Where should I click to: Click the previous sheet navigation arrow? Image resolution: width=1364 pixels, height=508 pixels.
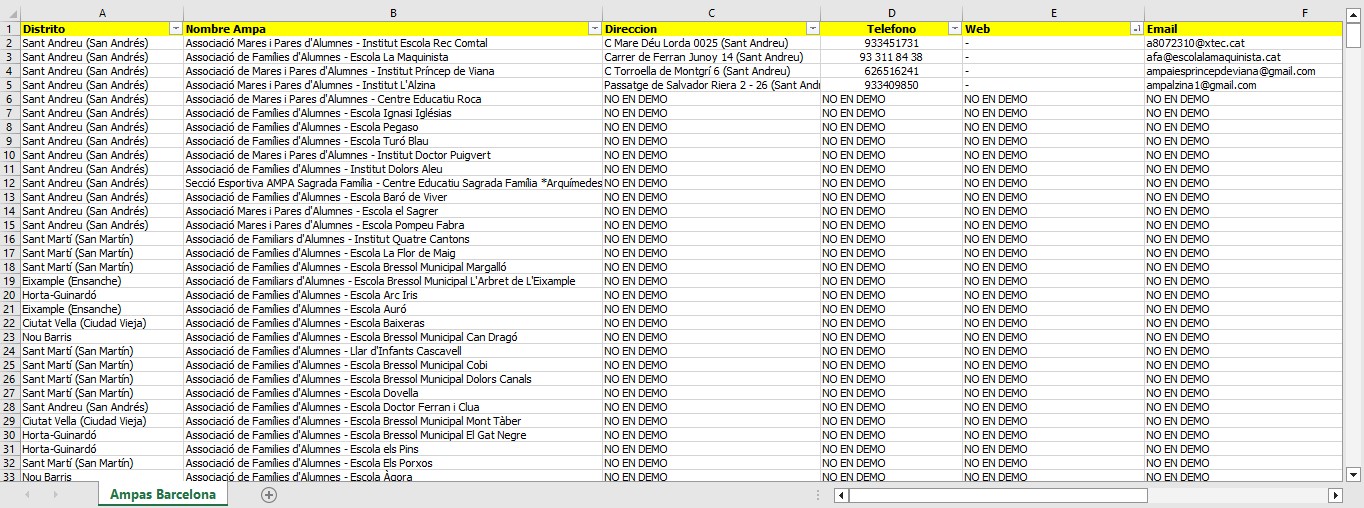point(27,495)
